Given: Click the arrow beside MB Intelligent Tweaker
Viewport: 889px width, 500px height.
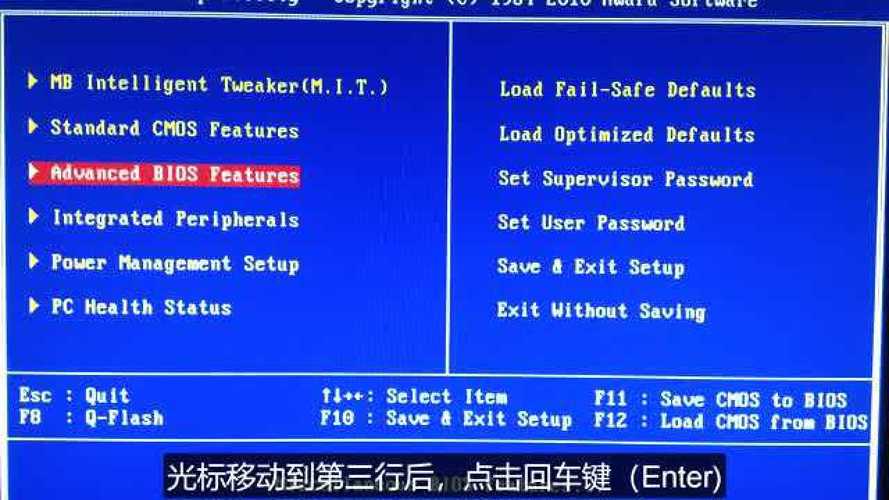Looking at the screenshot, I should click(x=33, y=81).
